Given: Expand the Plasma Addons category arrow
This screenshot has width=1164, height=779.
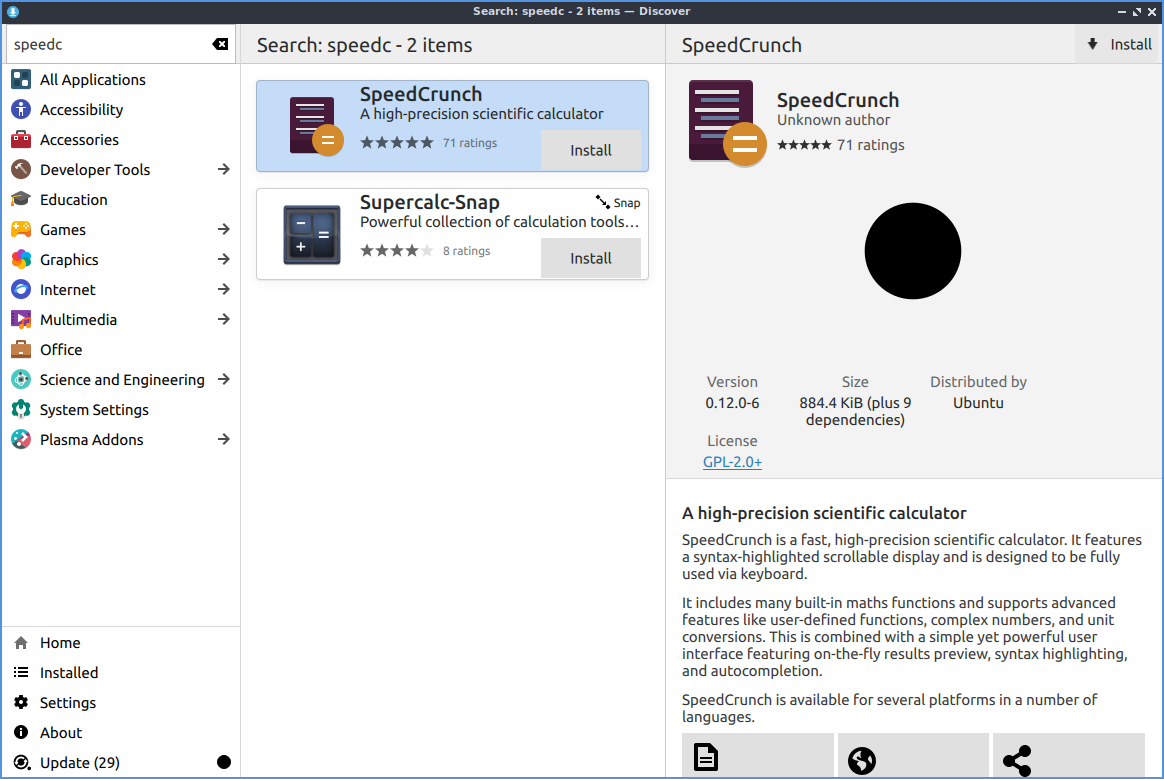Looking at the screenshot, I should pyautogui.click(x=224, y=440).
